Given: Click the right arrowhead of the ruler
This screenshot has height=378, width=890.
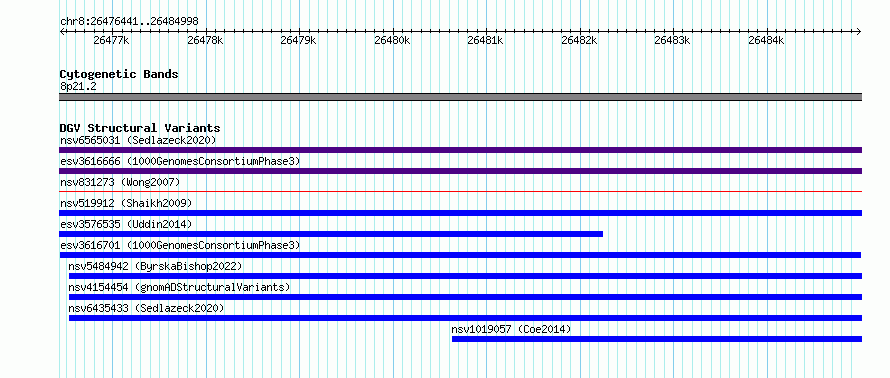Looking at the screenshot, I should point(859,31).
